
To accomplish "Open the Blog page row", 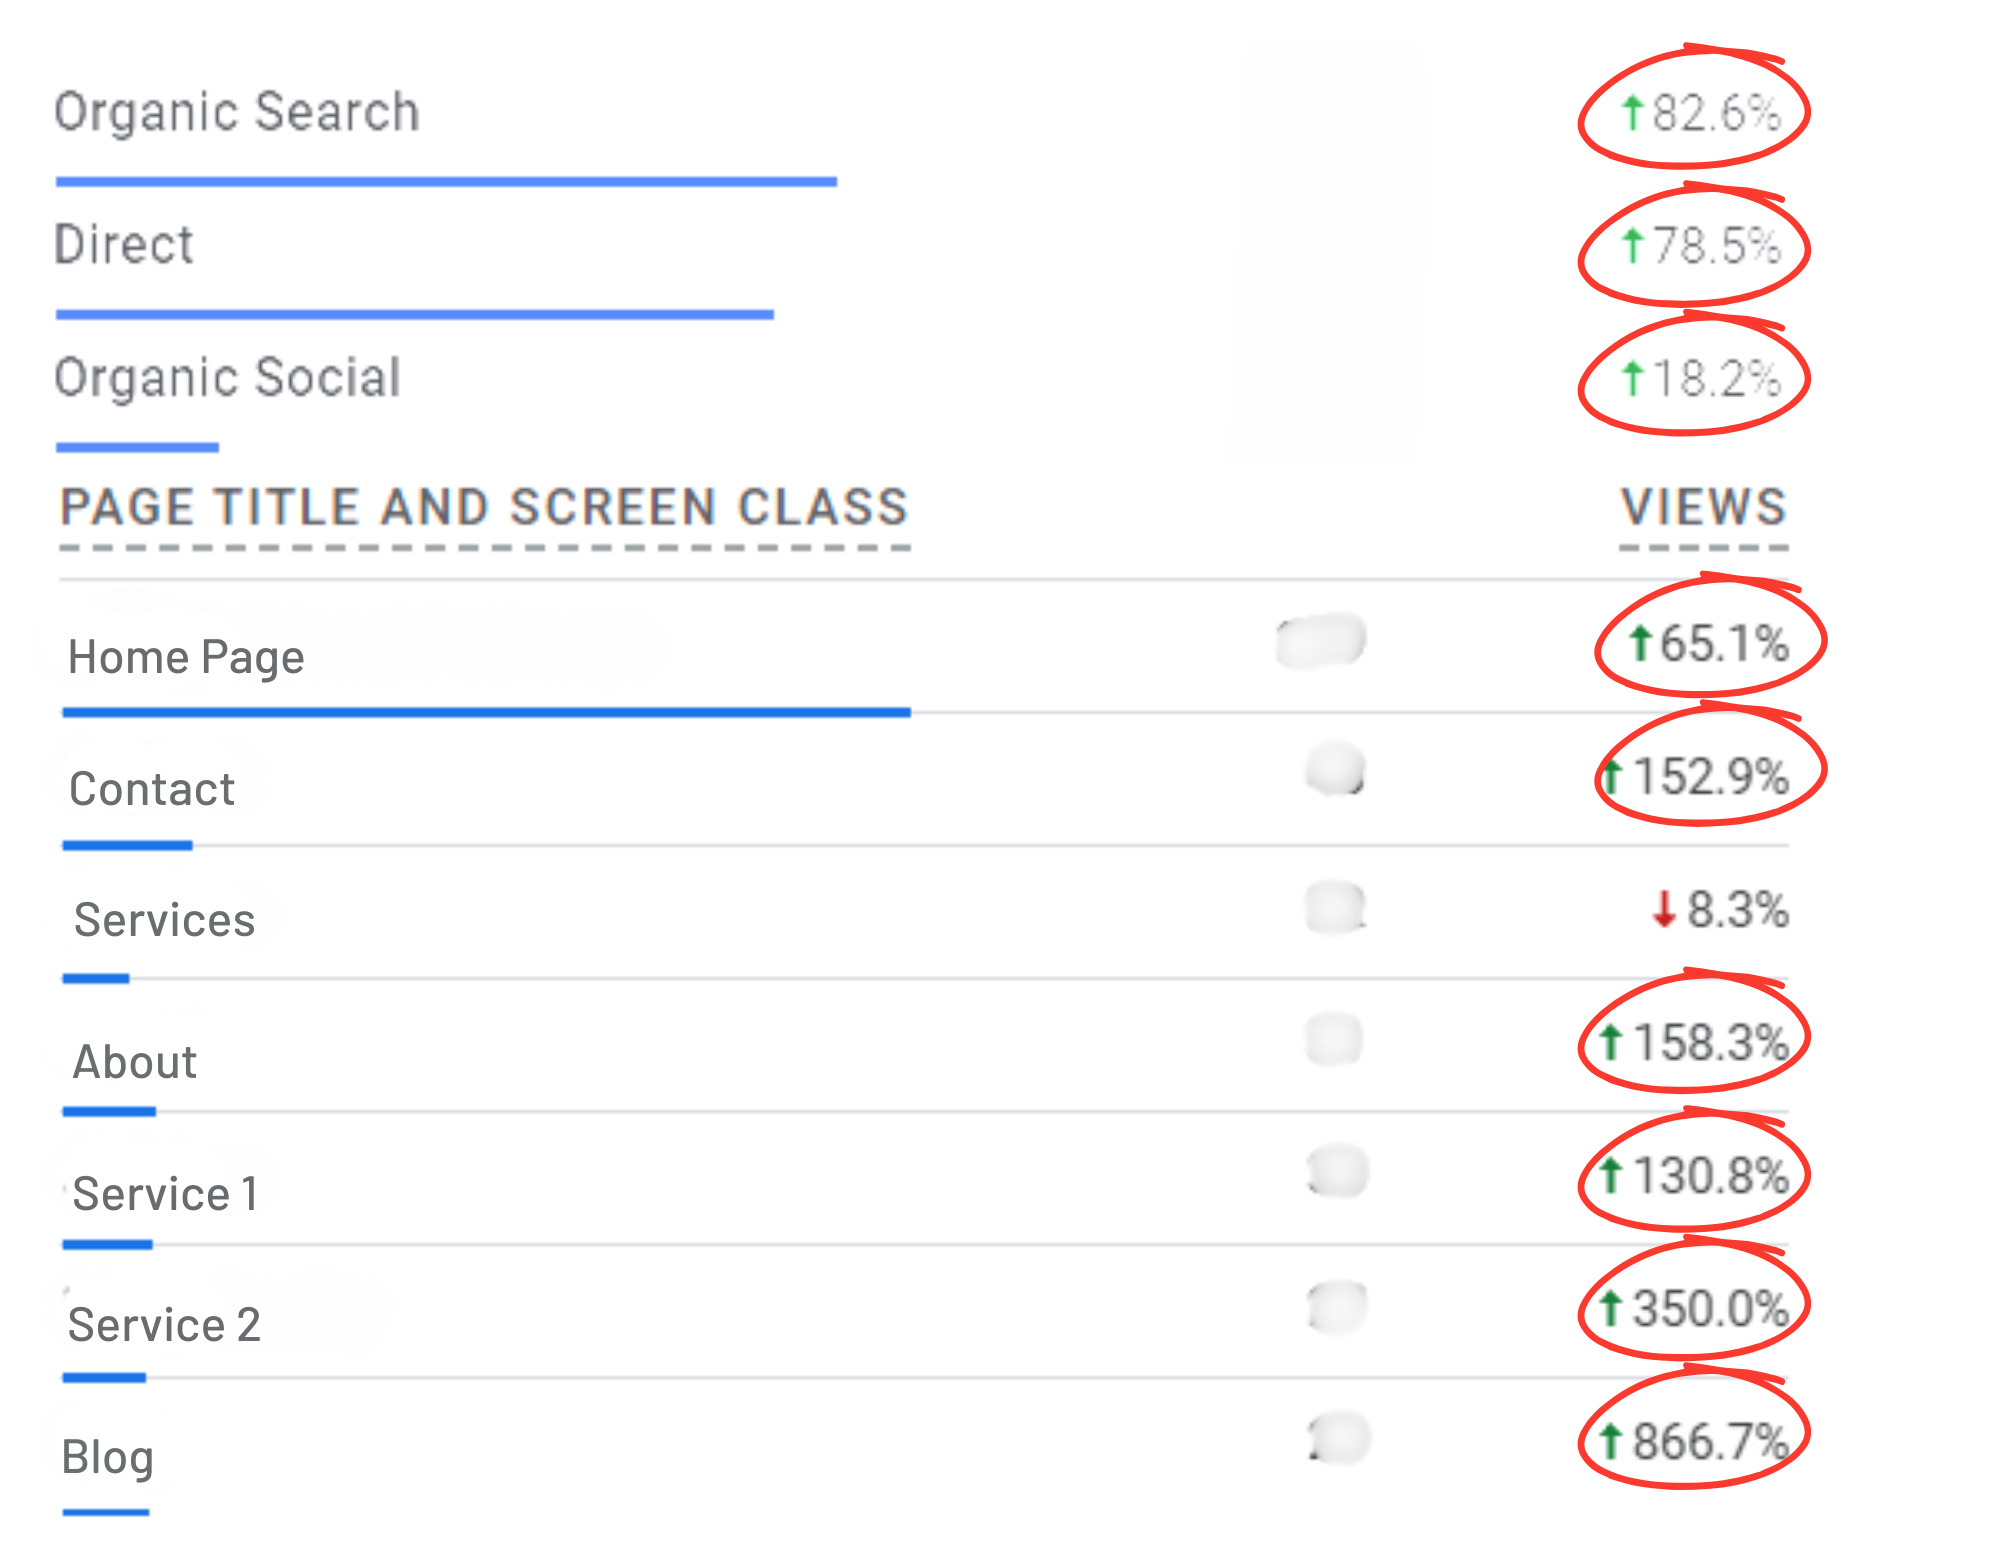I will (108, 1457).
